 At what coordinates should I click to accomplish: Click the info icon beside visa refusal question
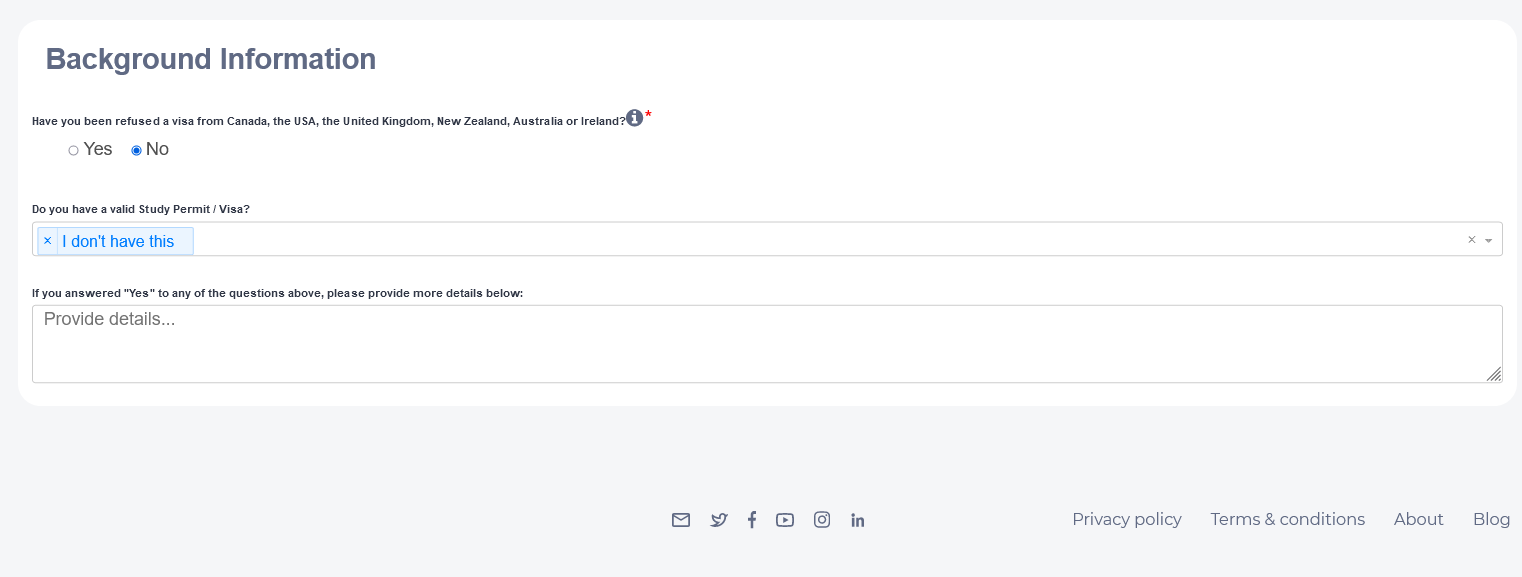pos(634,118)
